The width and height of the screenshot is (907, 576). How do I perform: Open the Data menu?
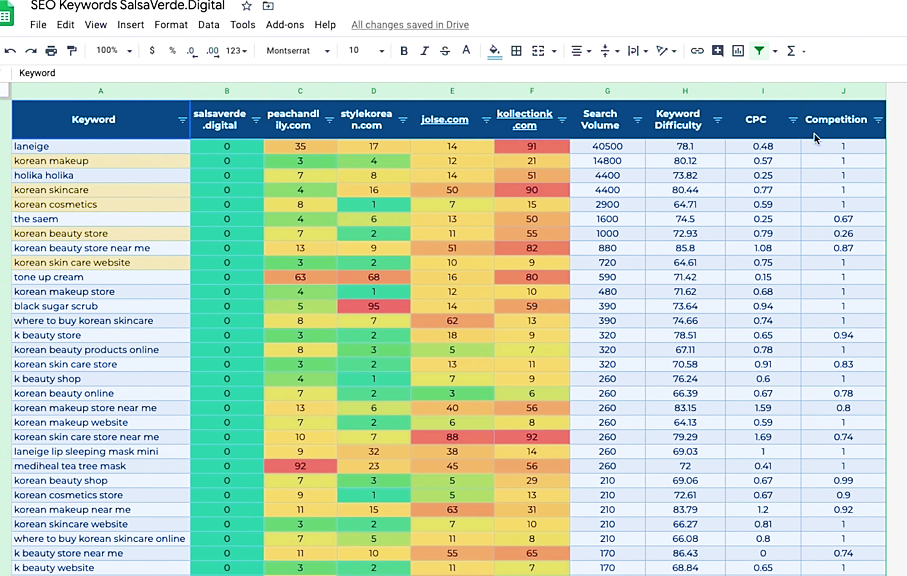pos(208,25)
